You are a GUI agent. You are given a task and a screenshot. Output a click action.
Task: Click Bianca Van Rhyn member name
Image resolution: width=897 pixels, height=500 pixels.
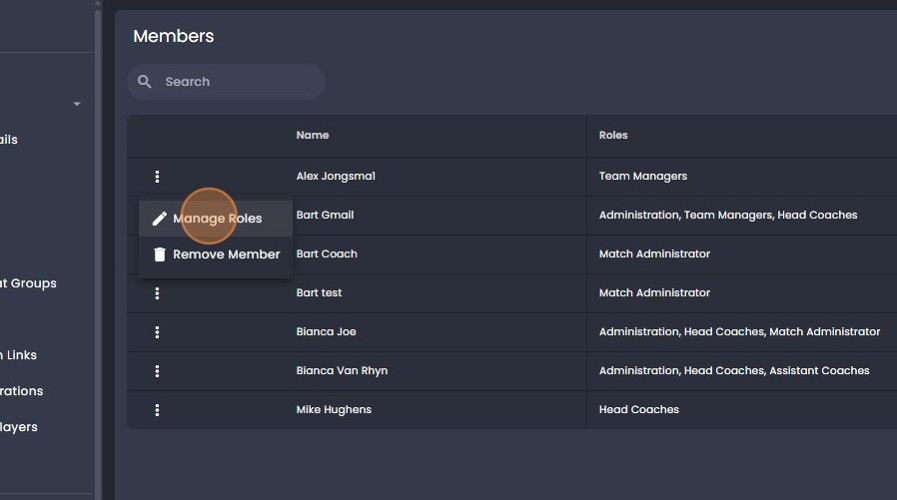[x=341, y=371]
